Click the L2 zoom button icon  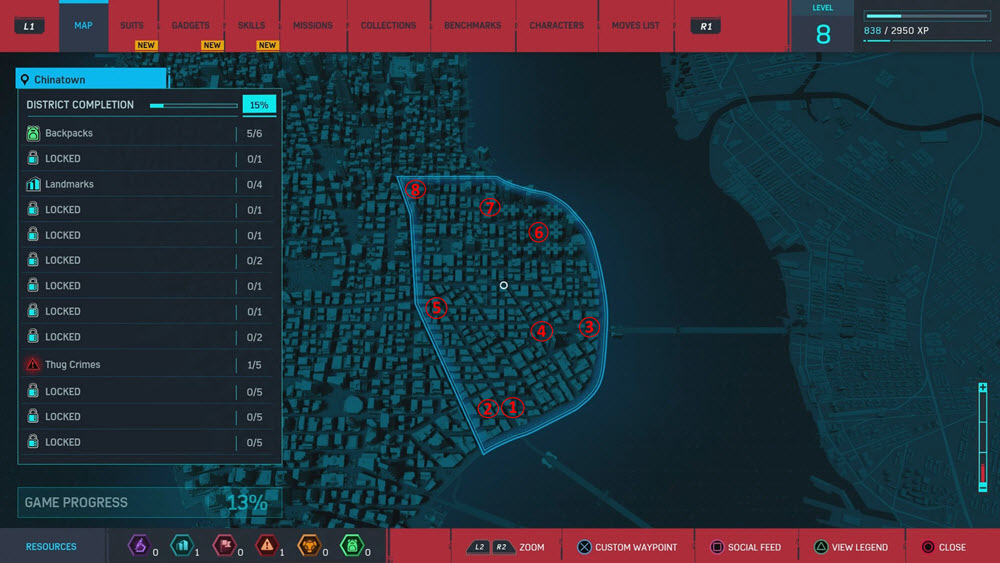point(479,547)
